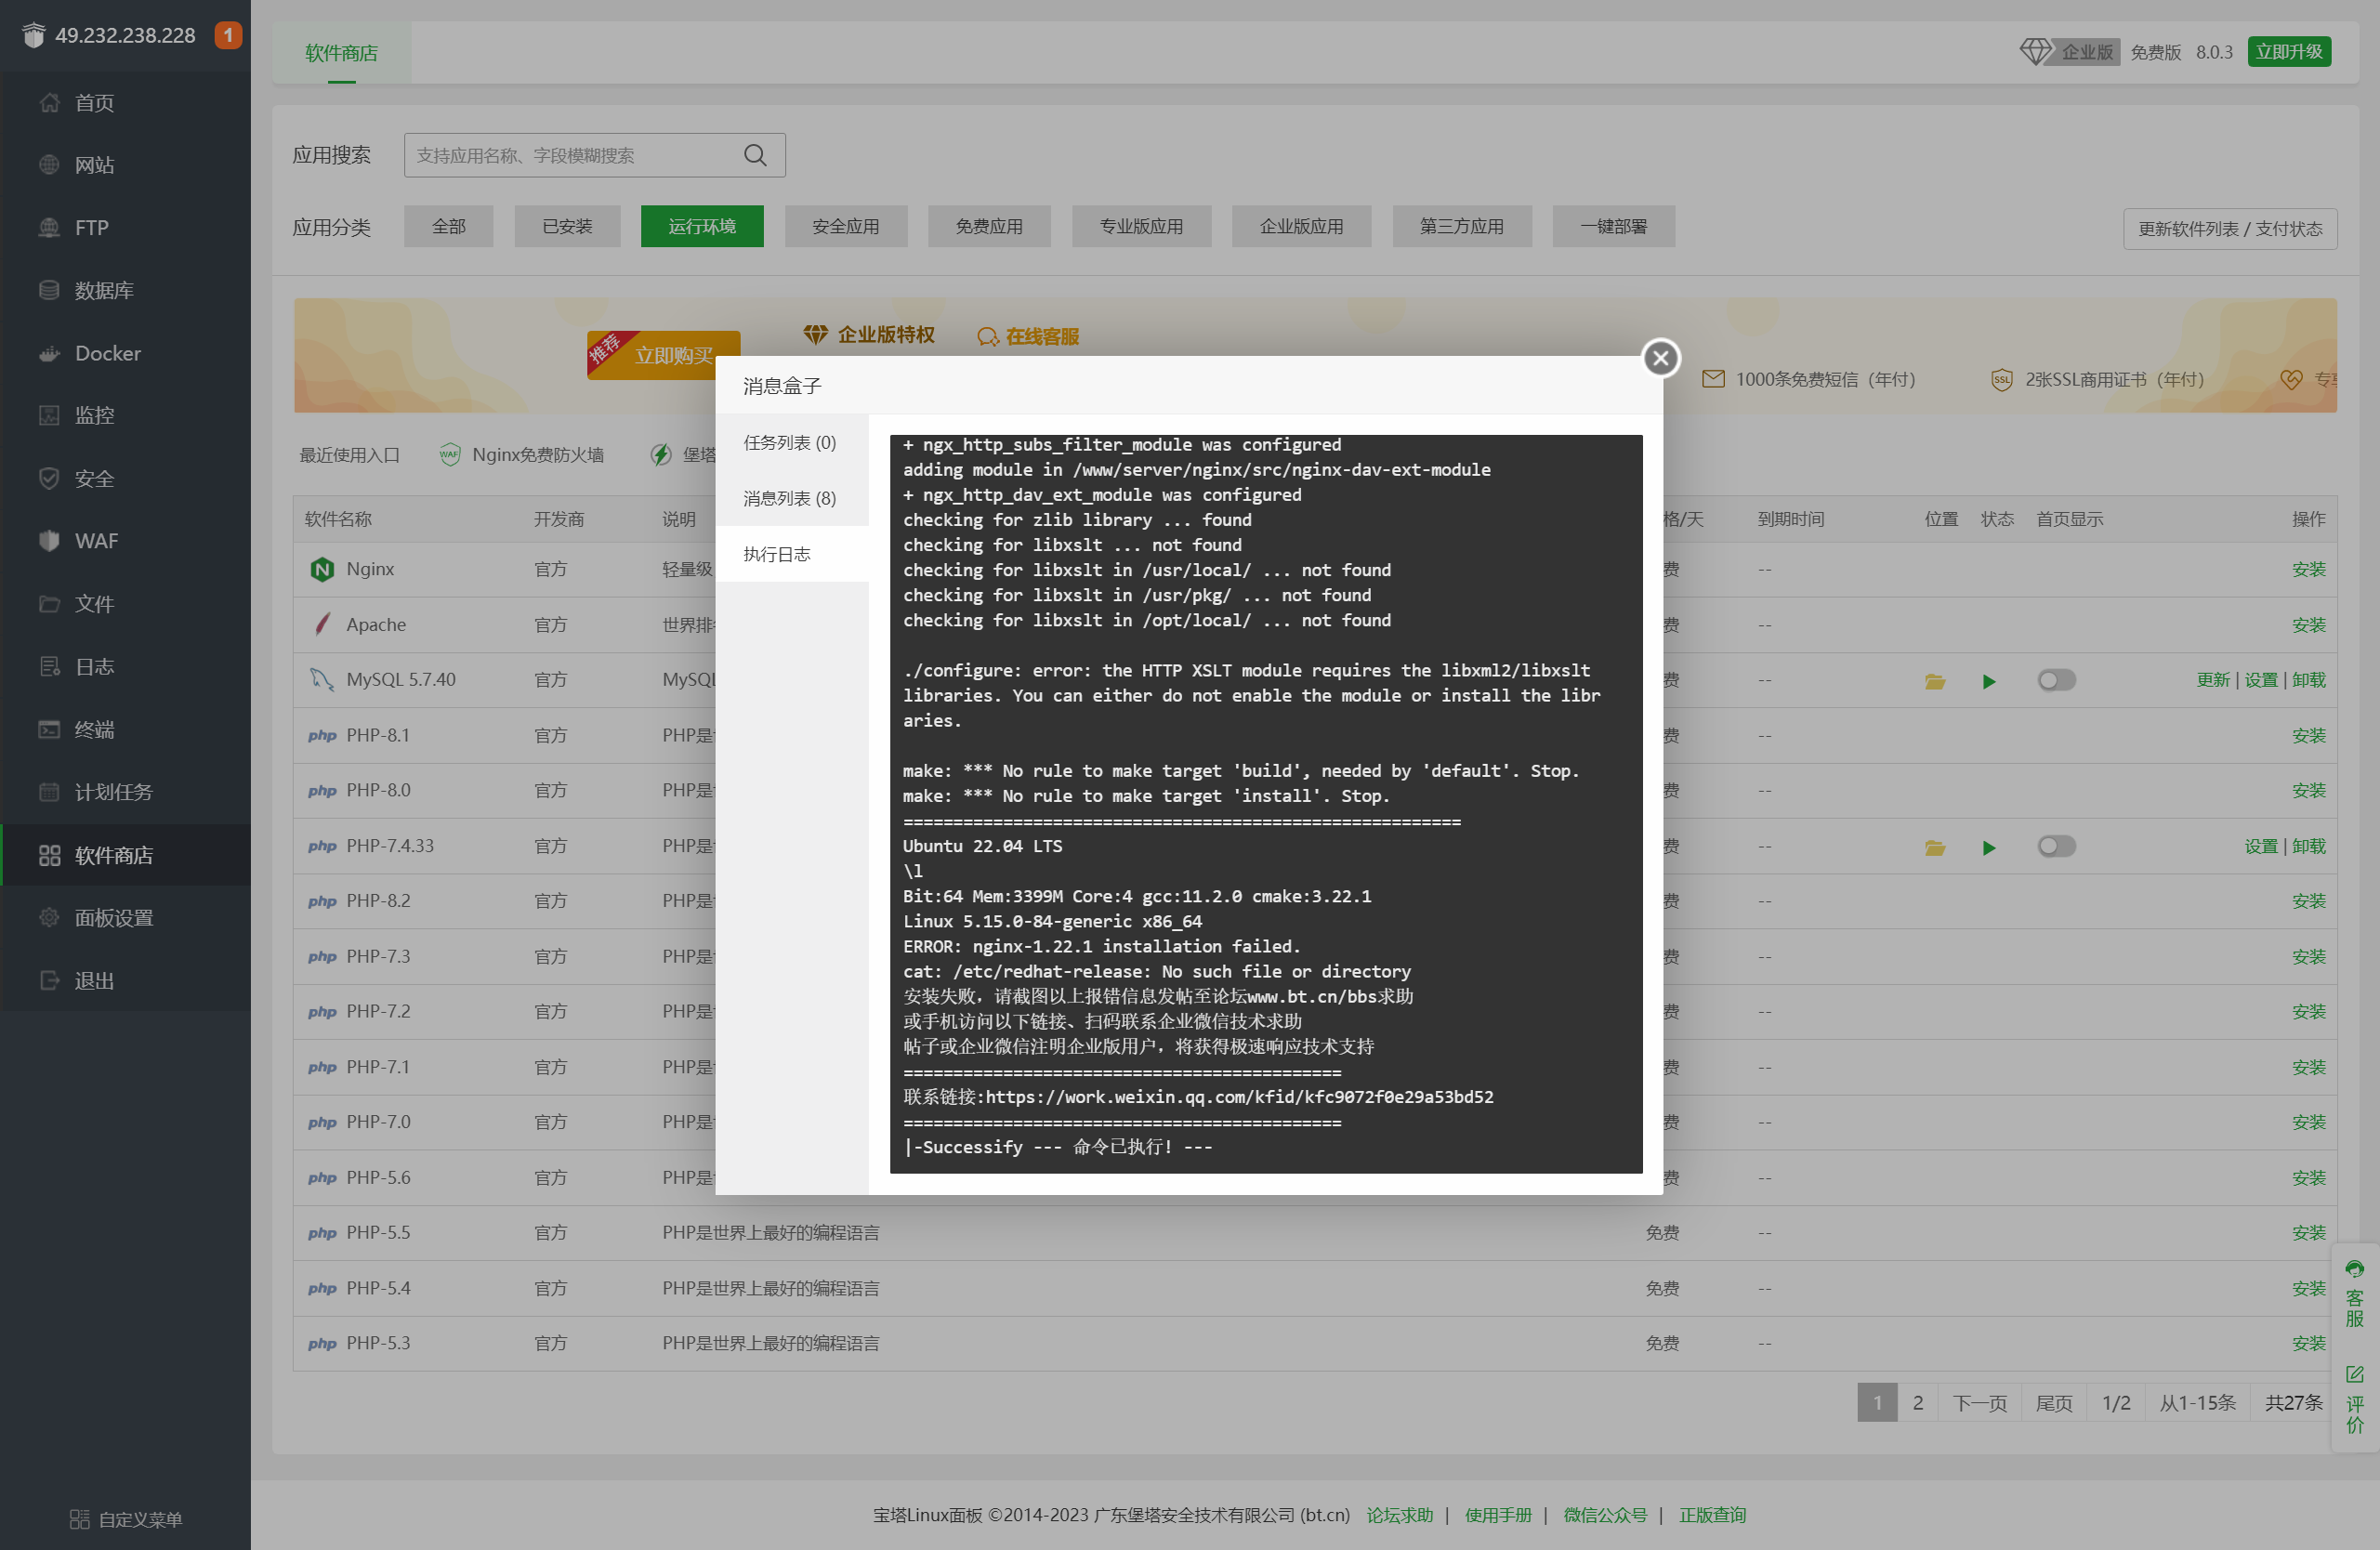Select the 免费应用 category filter
Screen dimensions: 2380x1550
989,226
